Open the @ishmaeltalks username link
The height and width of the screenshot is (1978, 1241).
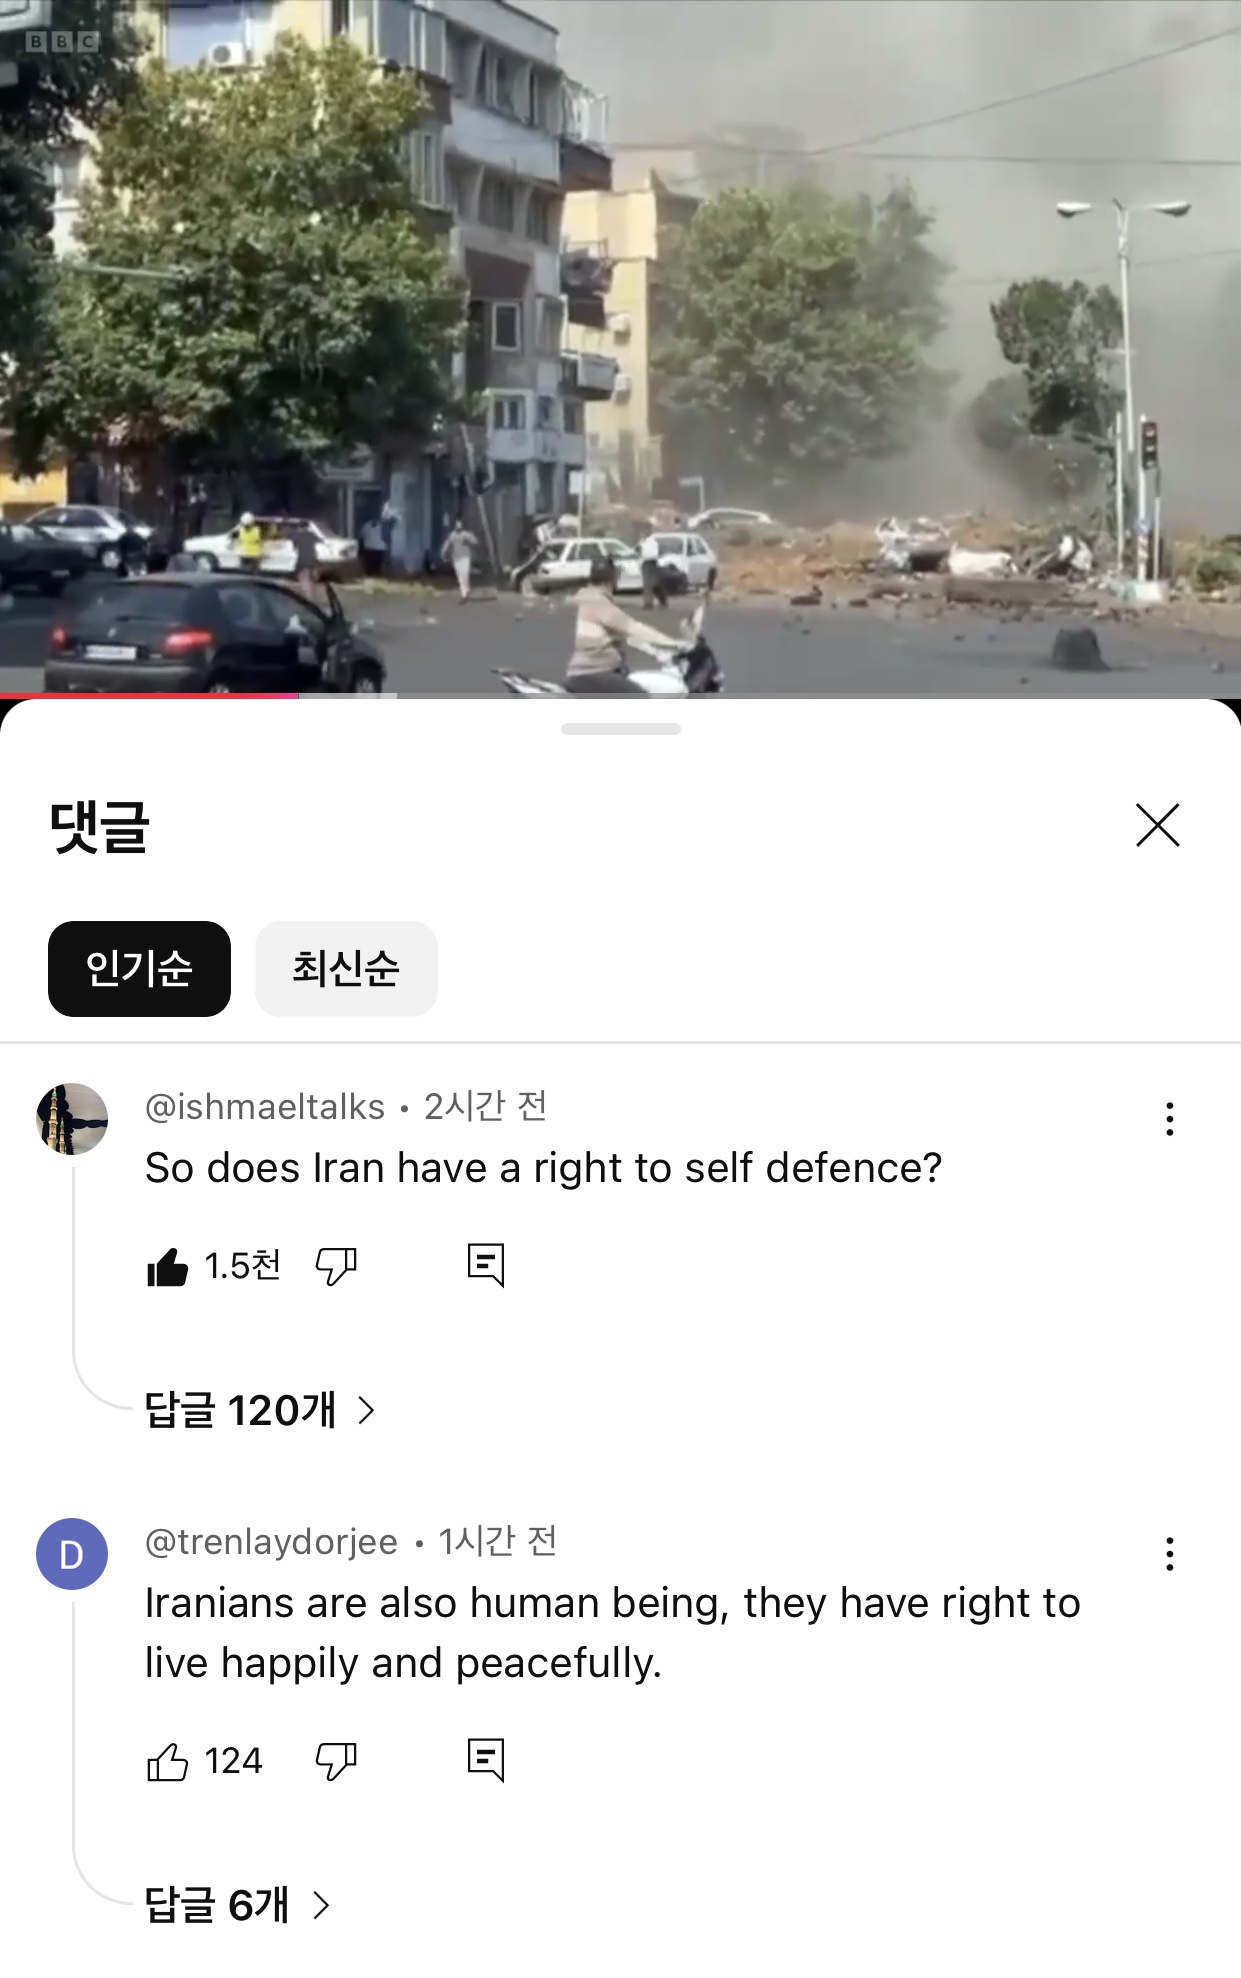265,1107
